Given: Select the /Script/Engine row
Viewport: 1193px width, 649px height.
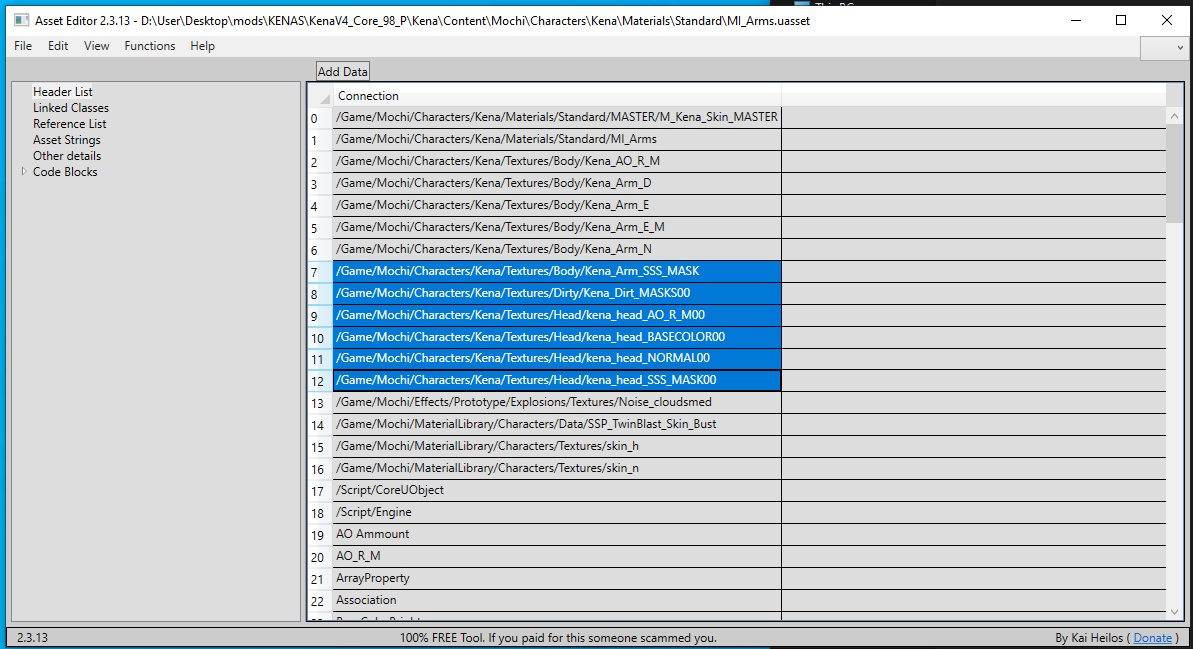Looking at the screenshot, I should coord(557,513).
